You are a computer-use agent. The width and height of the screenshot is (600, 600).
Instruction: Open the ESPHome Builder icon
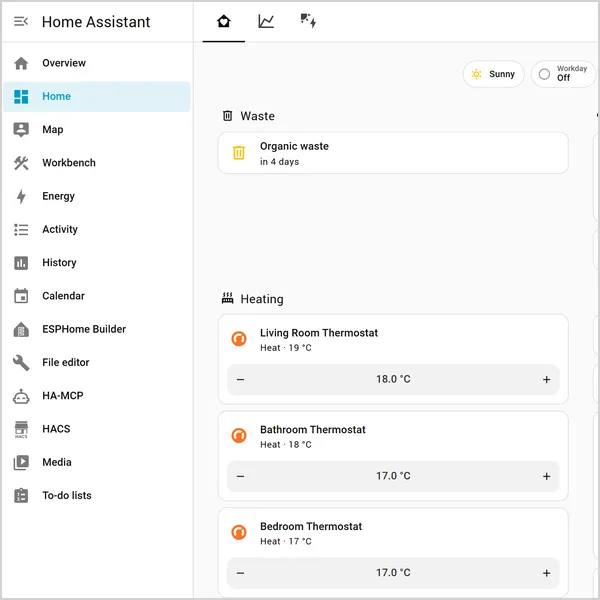point(21,329)
